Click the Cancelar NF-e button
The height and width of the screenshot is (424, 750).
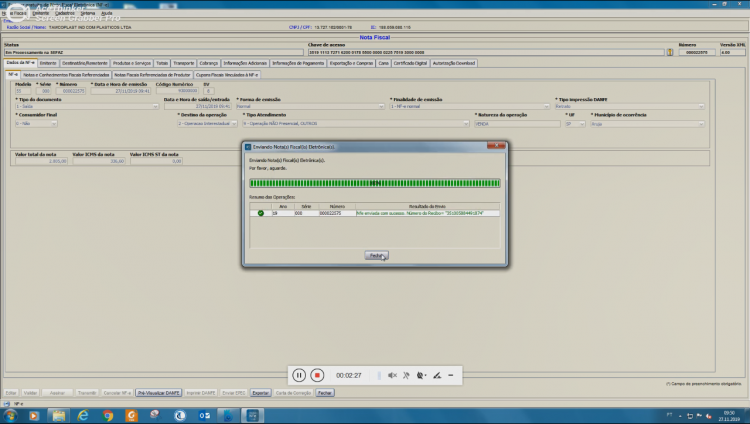point(117,393)
